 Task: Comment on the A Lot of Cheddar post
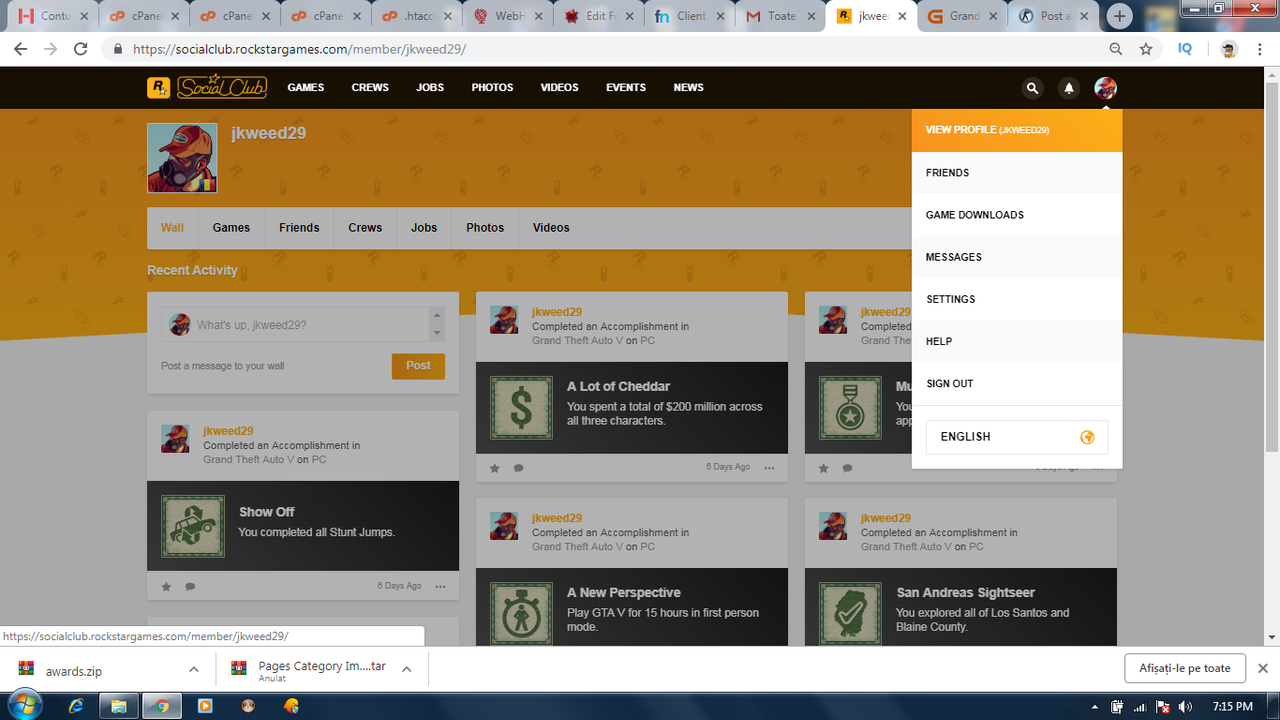tap(519, 468)
